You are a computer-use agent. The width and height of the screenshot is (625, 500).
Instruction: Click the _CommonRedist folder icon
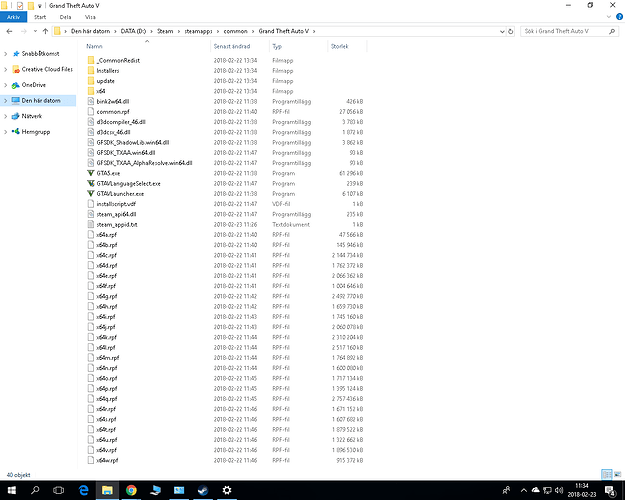[91, 60]
